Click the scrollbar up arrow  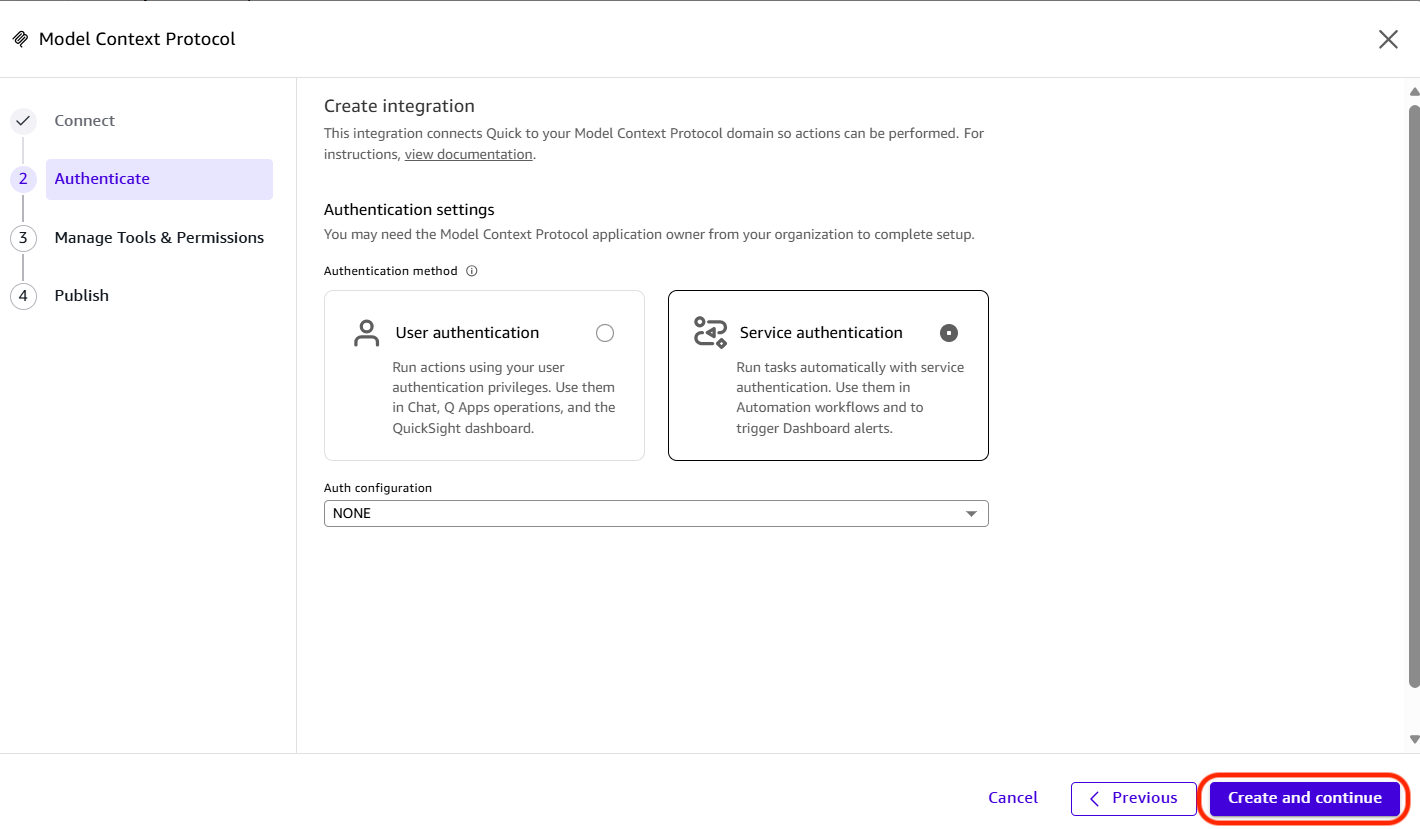[x=1414, y=91]
